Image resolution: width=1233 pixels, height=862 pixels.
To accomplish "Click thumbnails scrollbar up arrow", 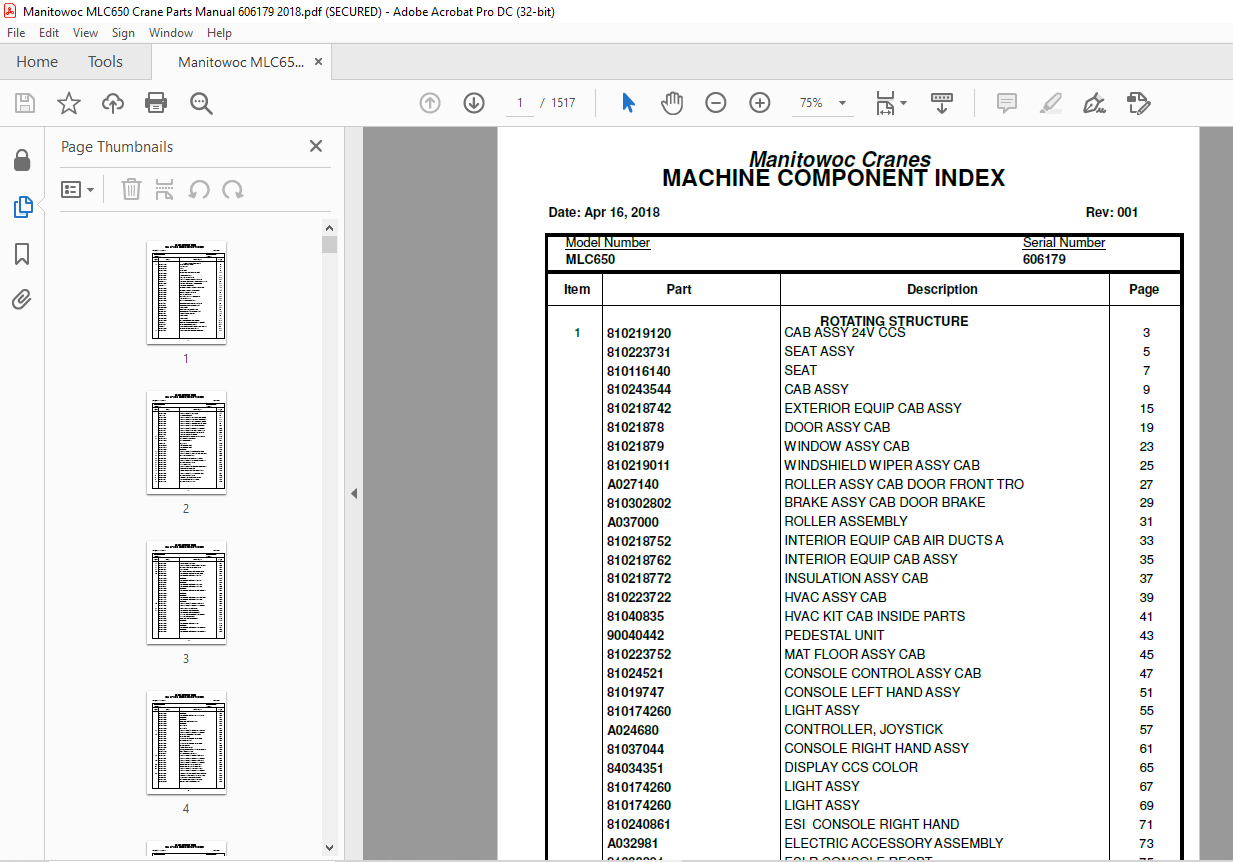I will tap(329, 227).
